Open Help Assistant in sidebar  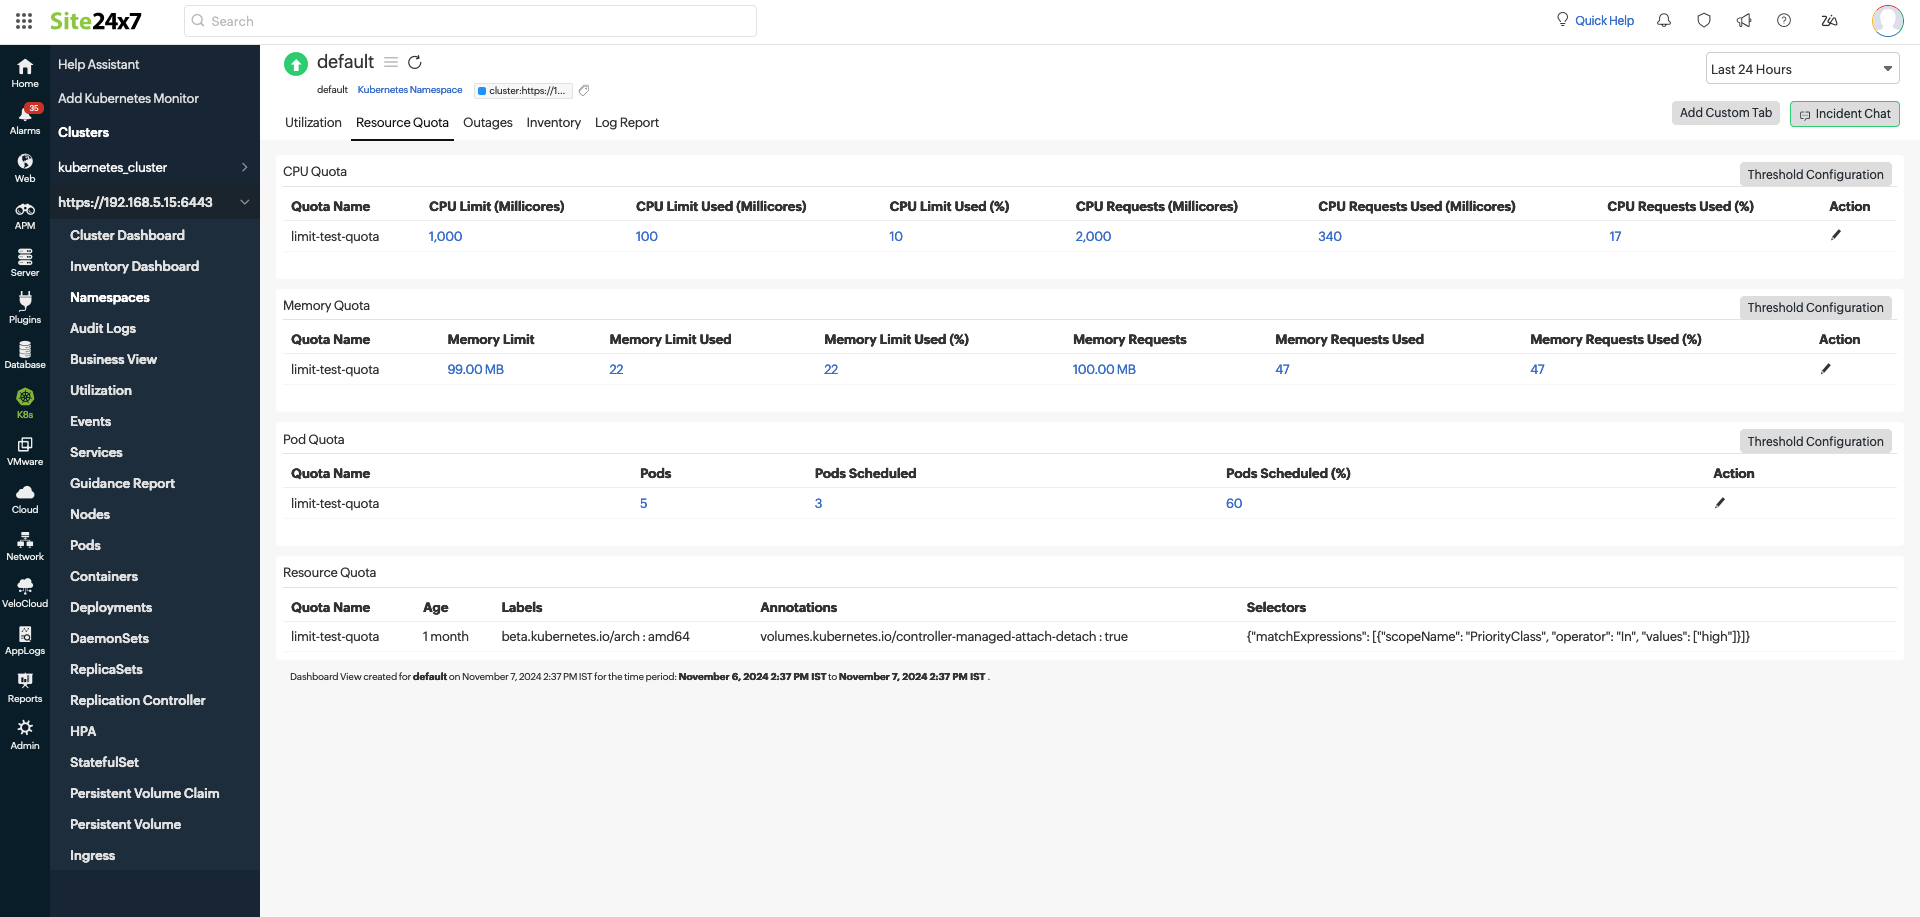pos(98,64)
